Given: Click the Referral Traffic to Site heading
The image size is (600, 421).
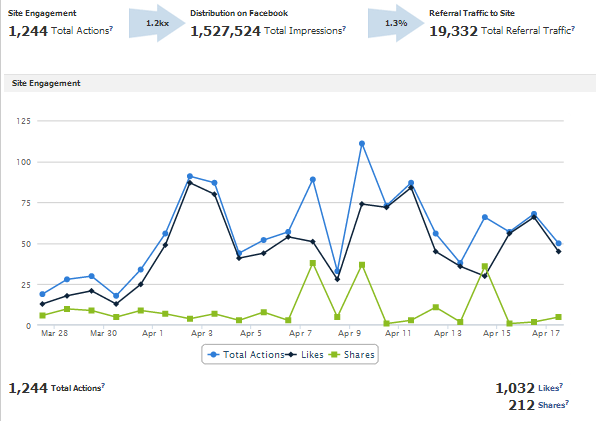Looking at the screenshot, I should pyautogui.click(x=472, y=13).
